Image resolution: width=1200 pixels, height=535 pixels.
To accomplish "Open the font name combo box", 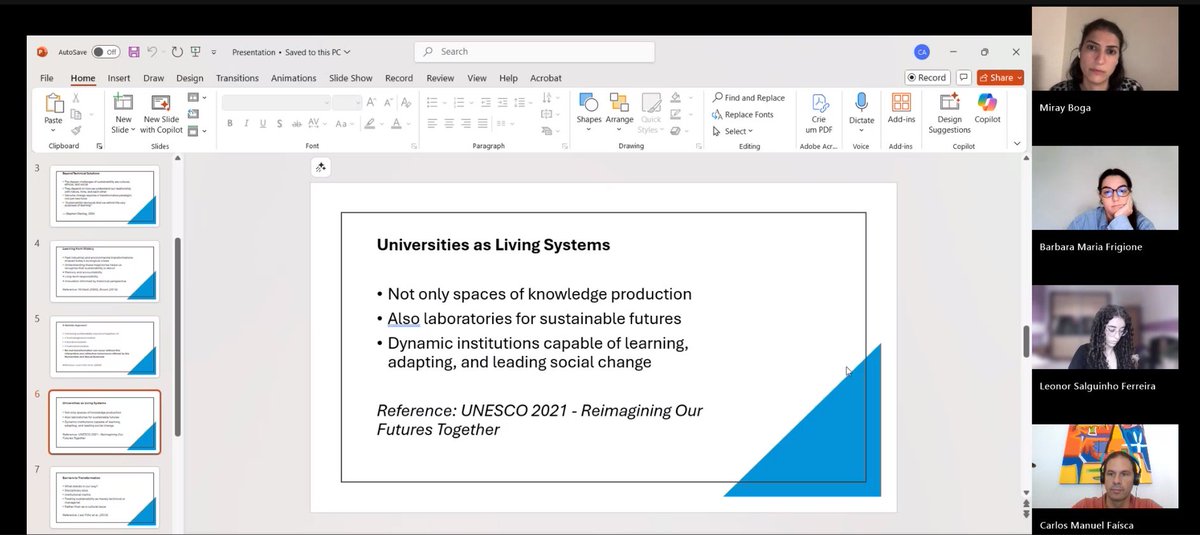I will (276, 103).
